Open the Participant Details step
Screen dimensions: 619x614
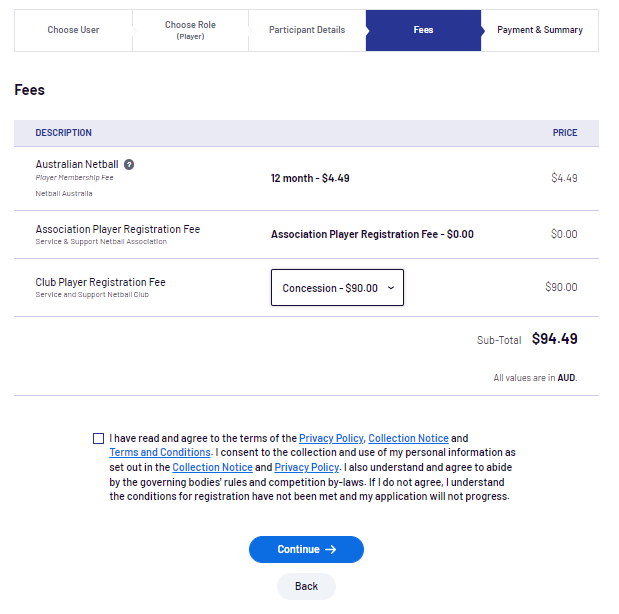point(307,30)
